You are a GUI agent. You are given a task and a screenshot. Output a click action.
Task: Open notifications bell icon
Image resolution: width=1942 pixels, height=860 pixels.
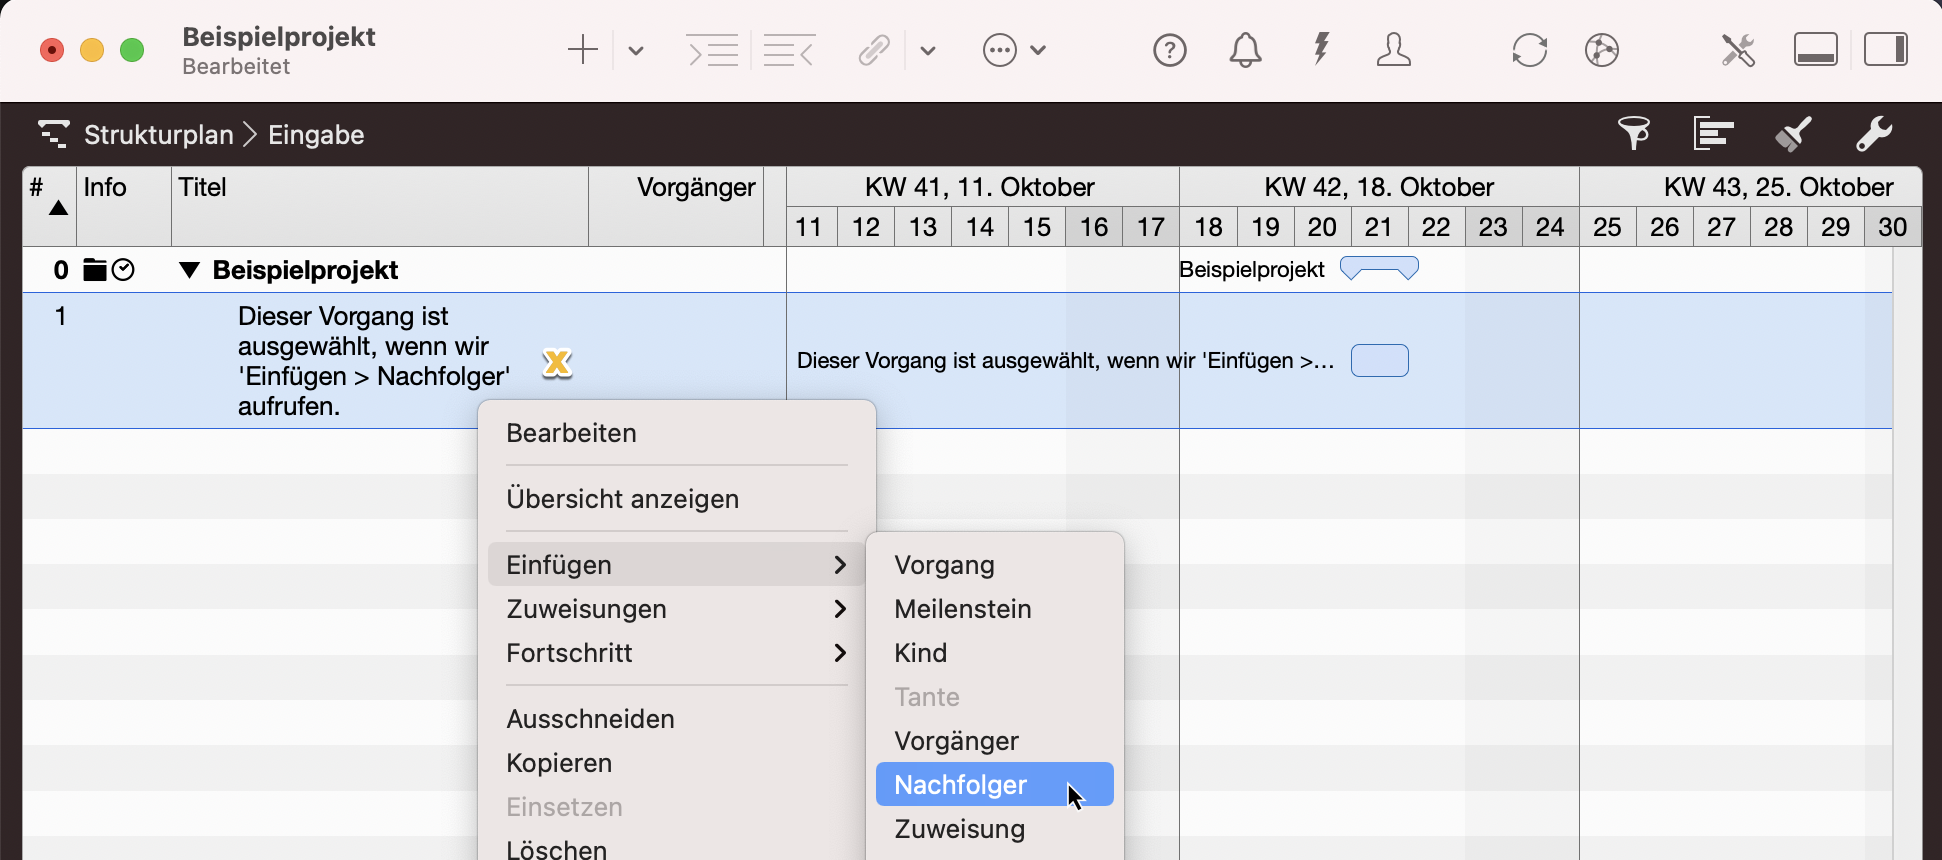coord(1245,50)
